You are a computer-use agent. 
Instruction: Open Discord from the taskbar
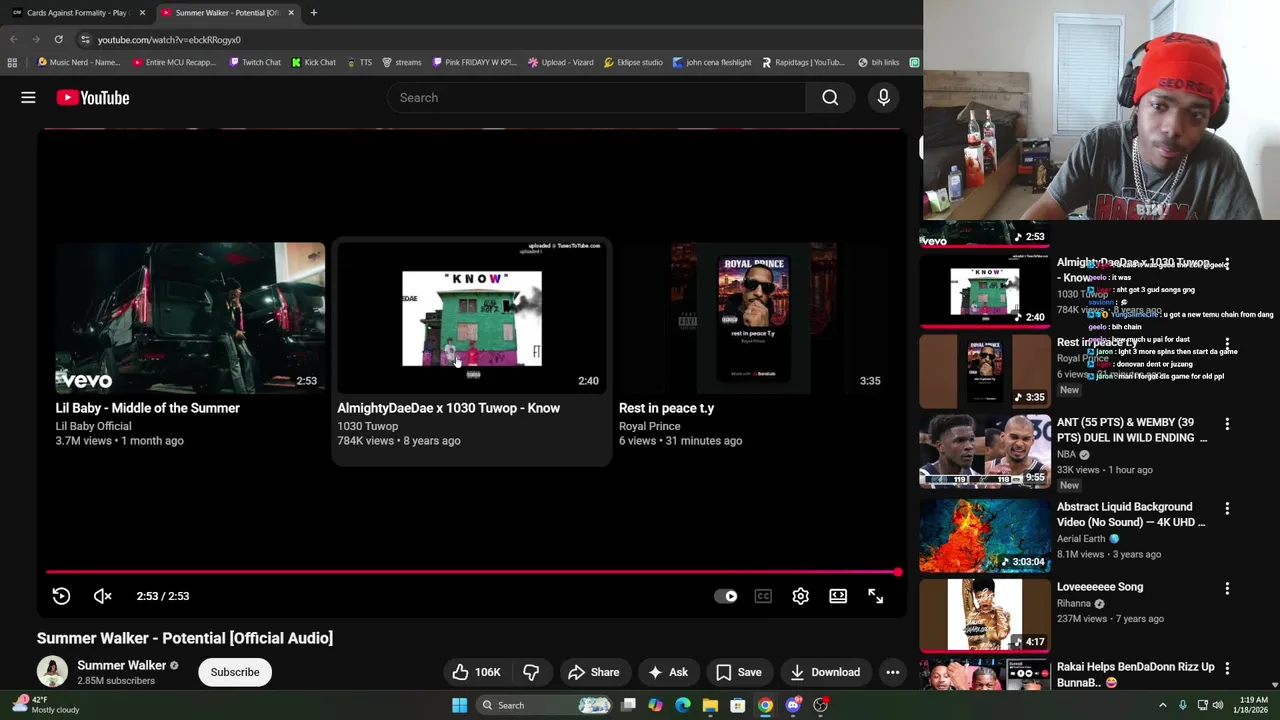tap(793, 705)
